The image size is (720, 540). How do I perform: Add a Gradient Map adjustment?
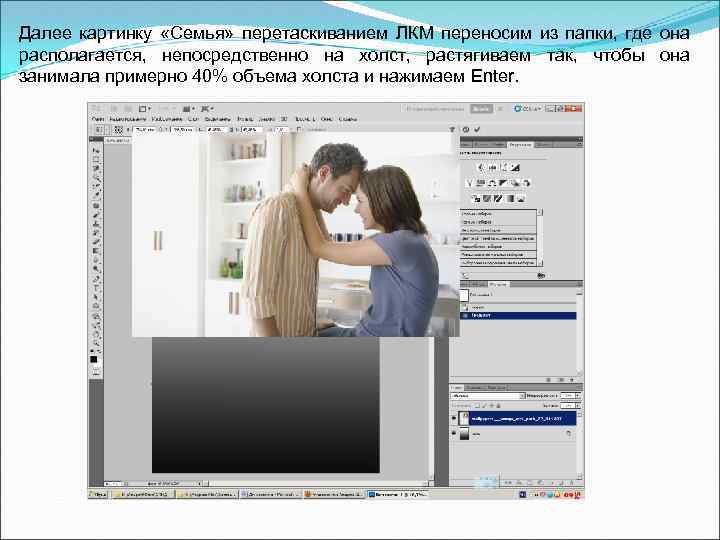[510, 198]
